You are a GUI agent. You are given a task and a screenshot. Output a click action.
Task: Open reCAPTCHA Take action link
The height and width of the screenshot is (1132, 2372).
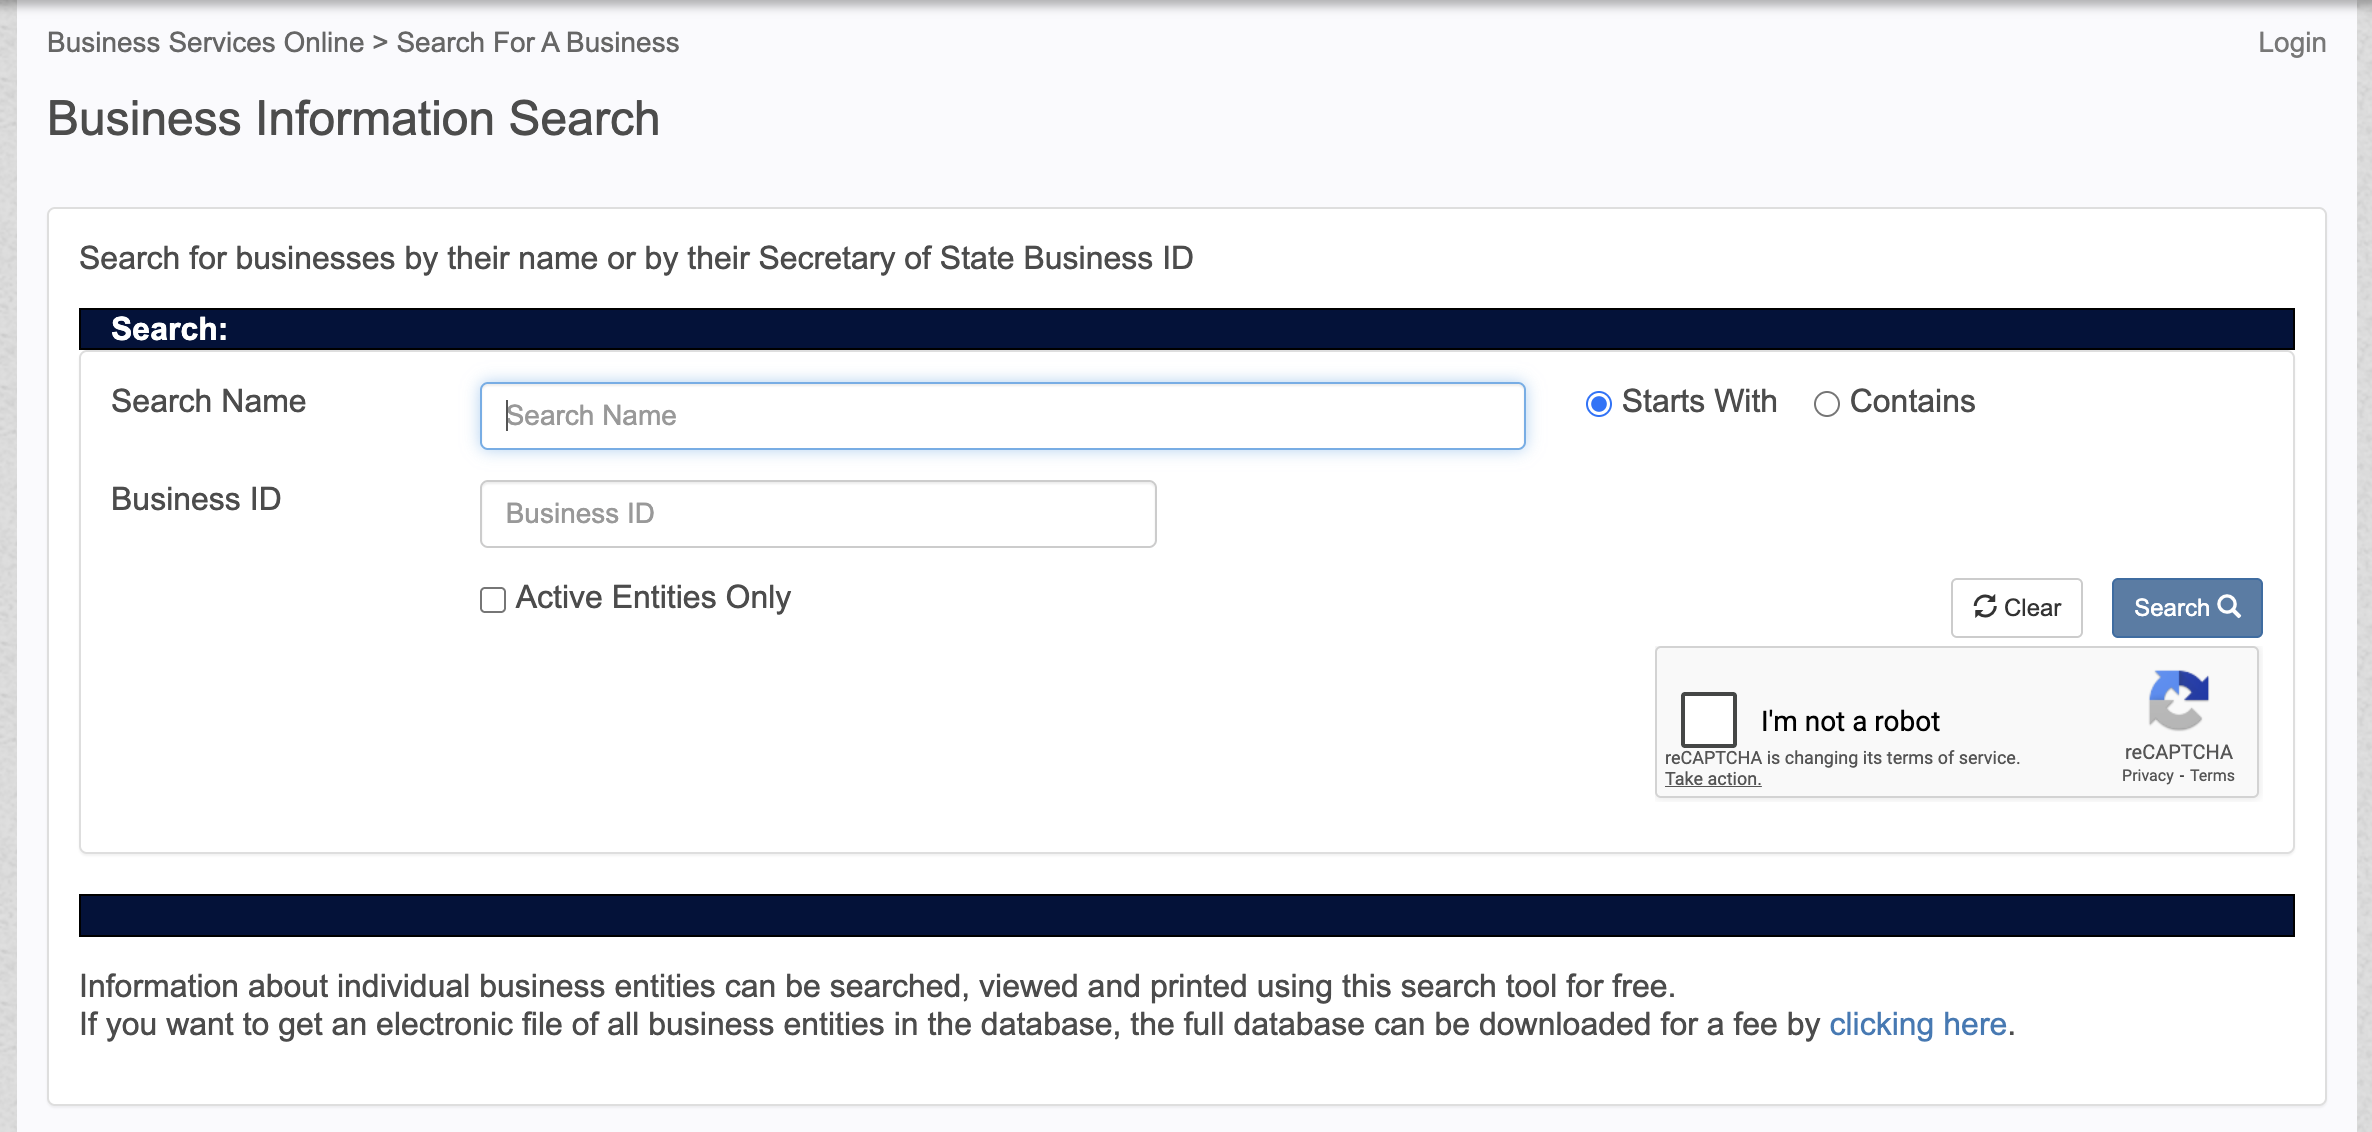click(x=1712, y=779)
